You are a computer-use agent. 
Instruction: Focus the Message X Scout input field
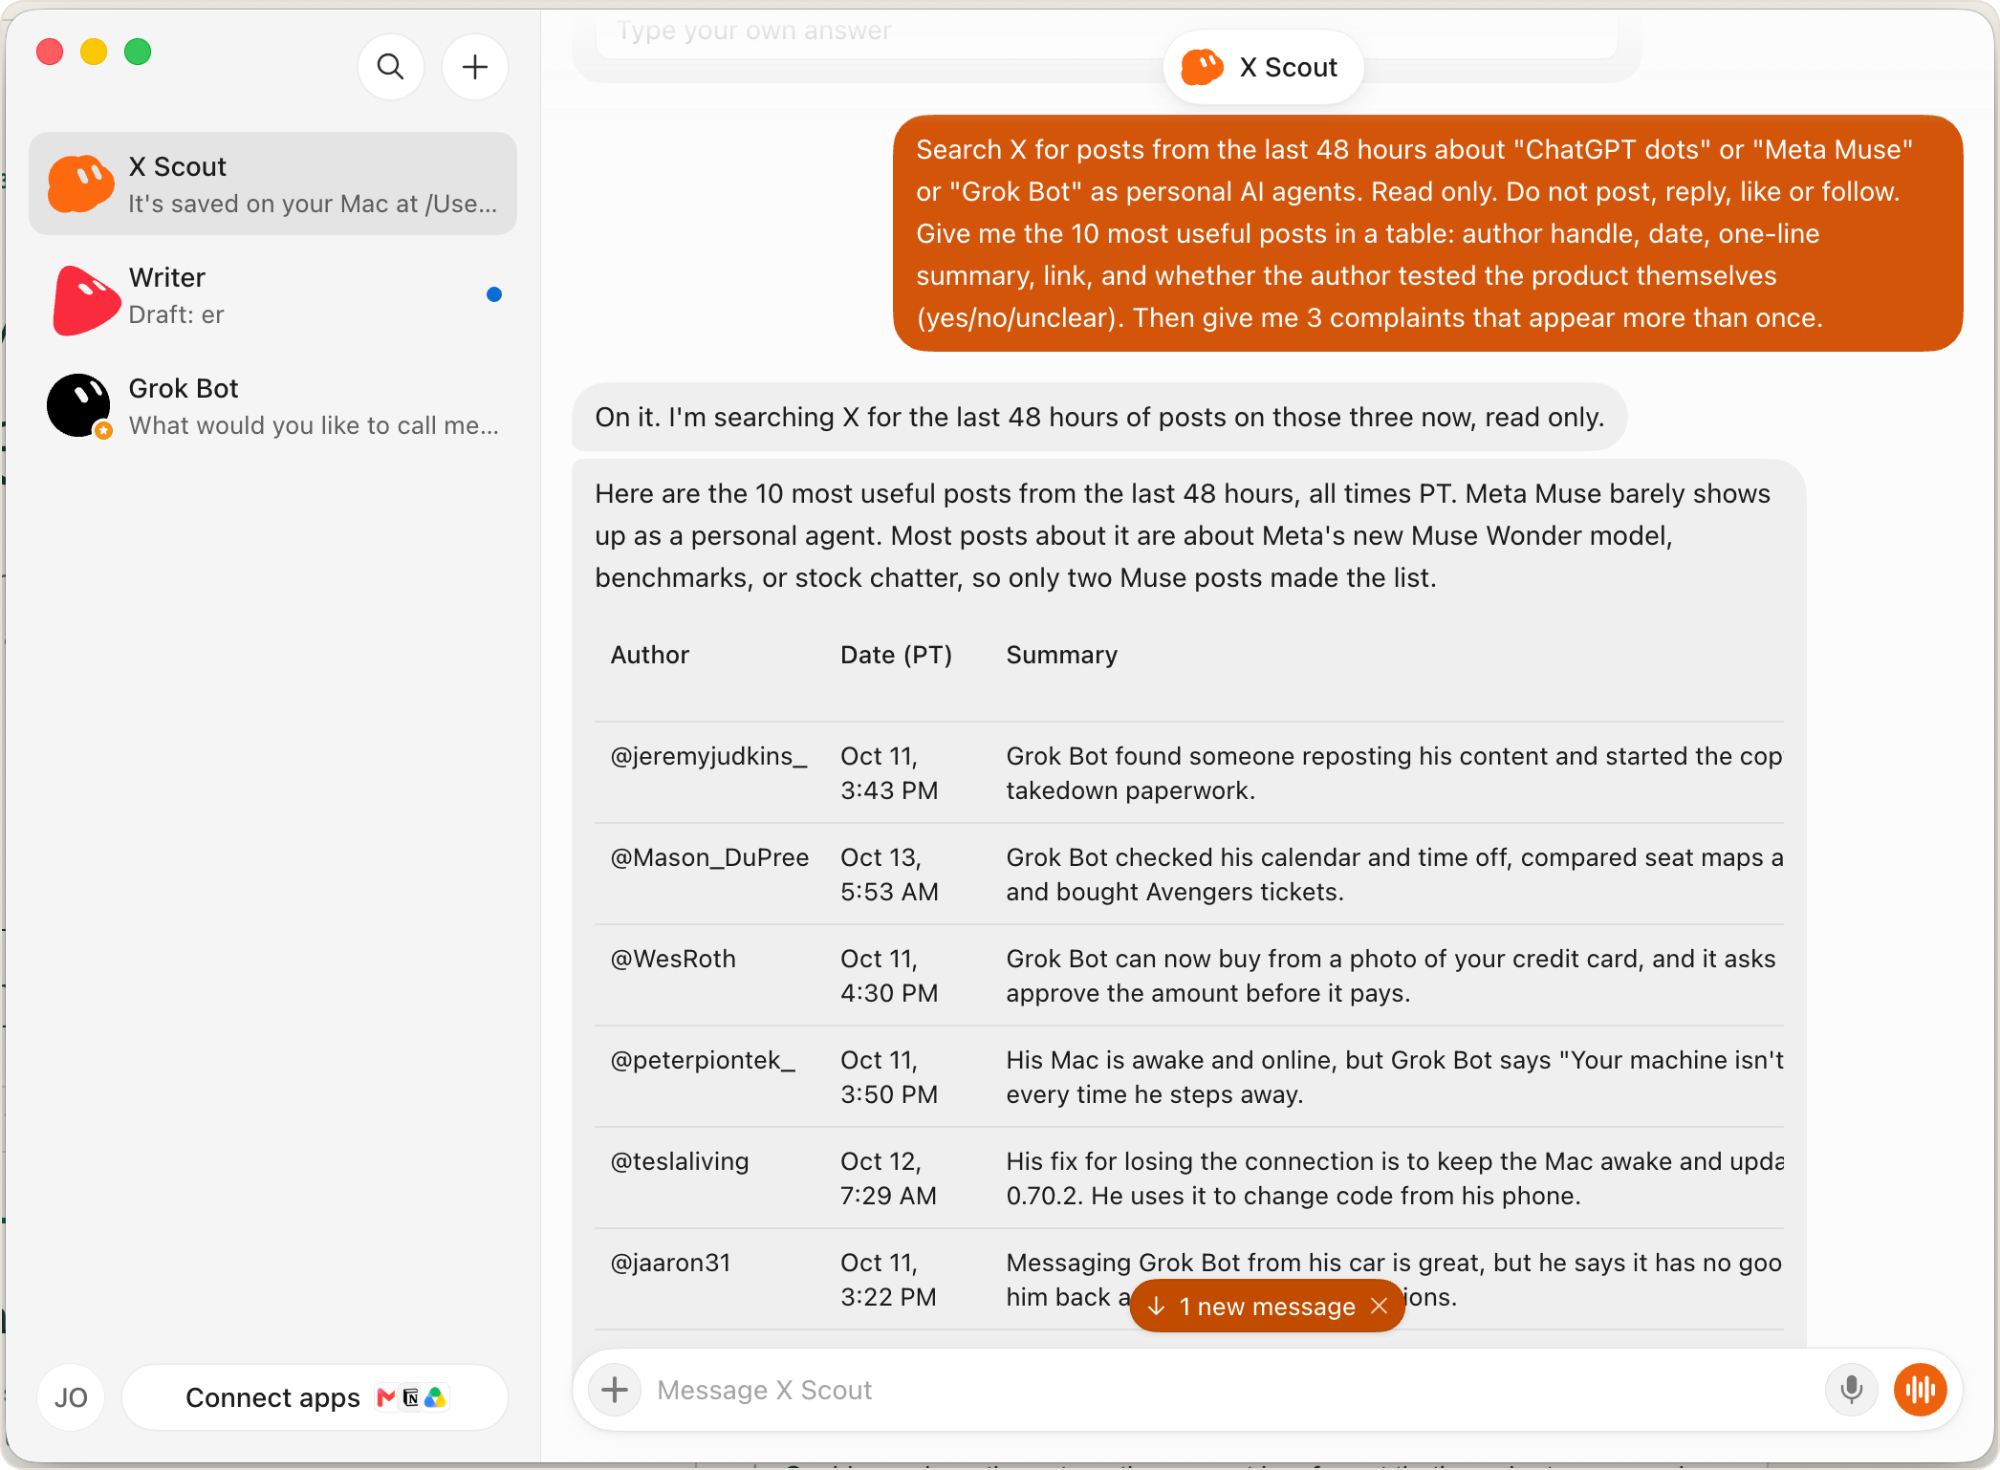(1230, 1390)
